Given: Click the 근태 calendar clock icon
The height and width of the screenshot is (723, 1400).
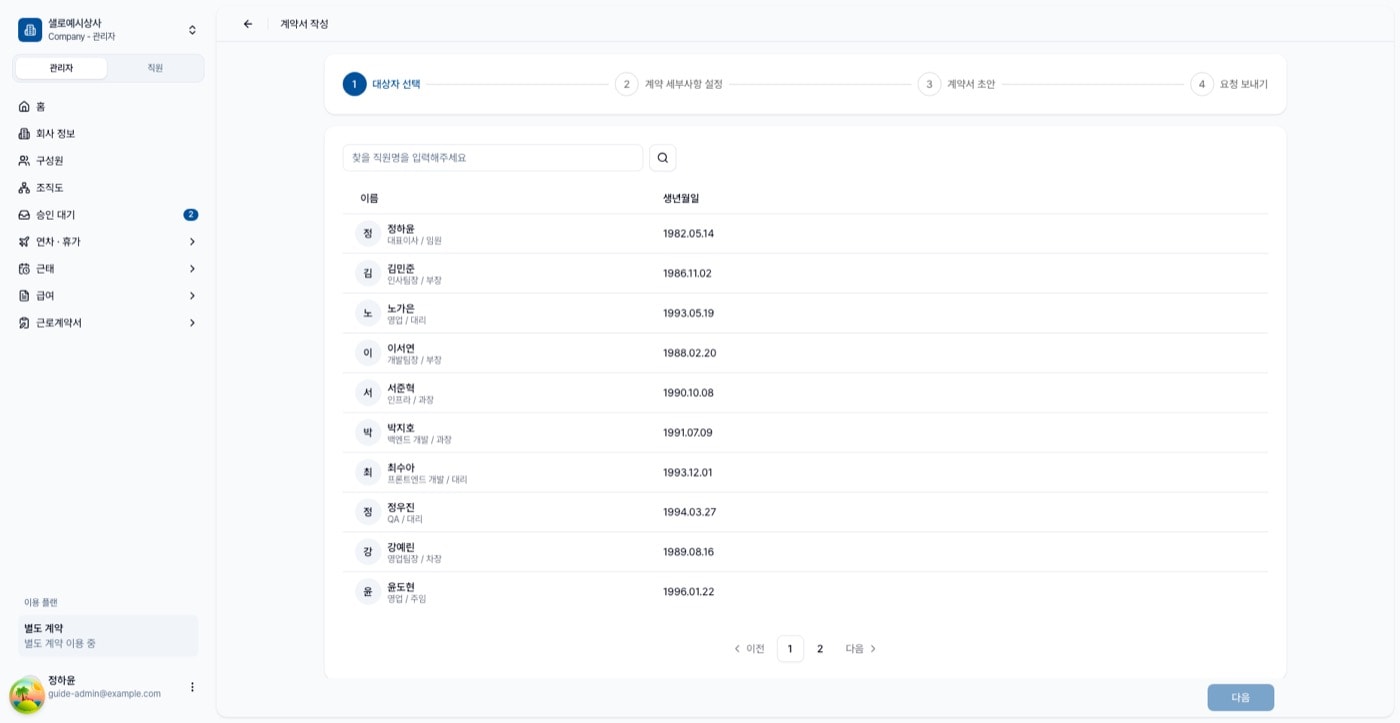Looking at the screenshot, I should (x=24, y=268).
